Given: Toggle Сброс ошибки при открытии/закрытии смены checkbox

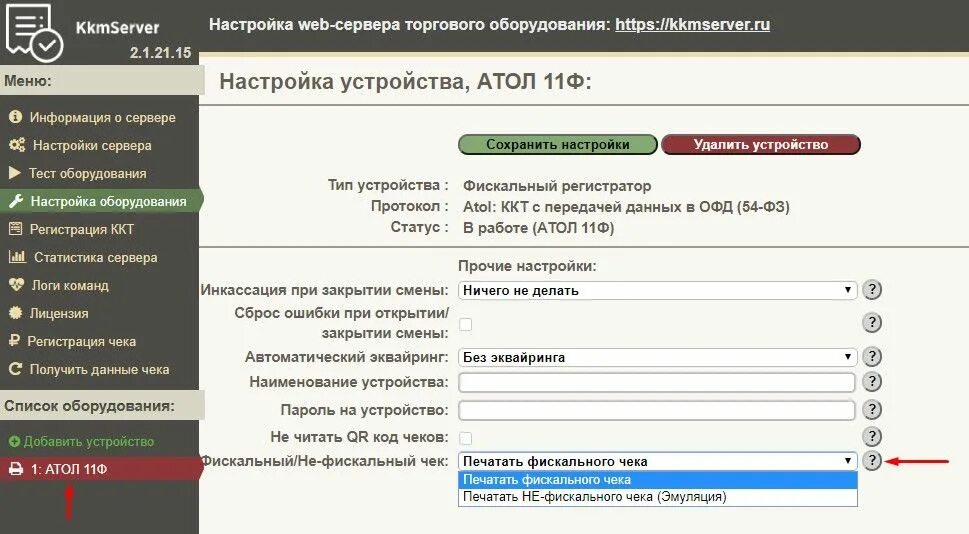Looking at the screenshot, I should tap(465, 324).
